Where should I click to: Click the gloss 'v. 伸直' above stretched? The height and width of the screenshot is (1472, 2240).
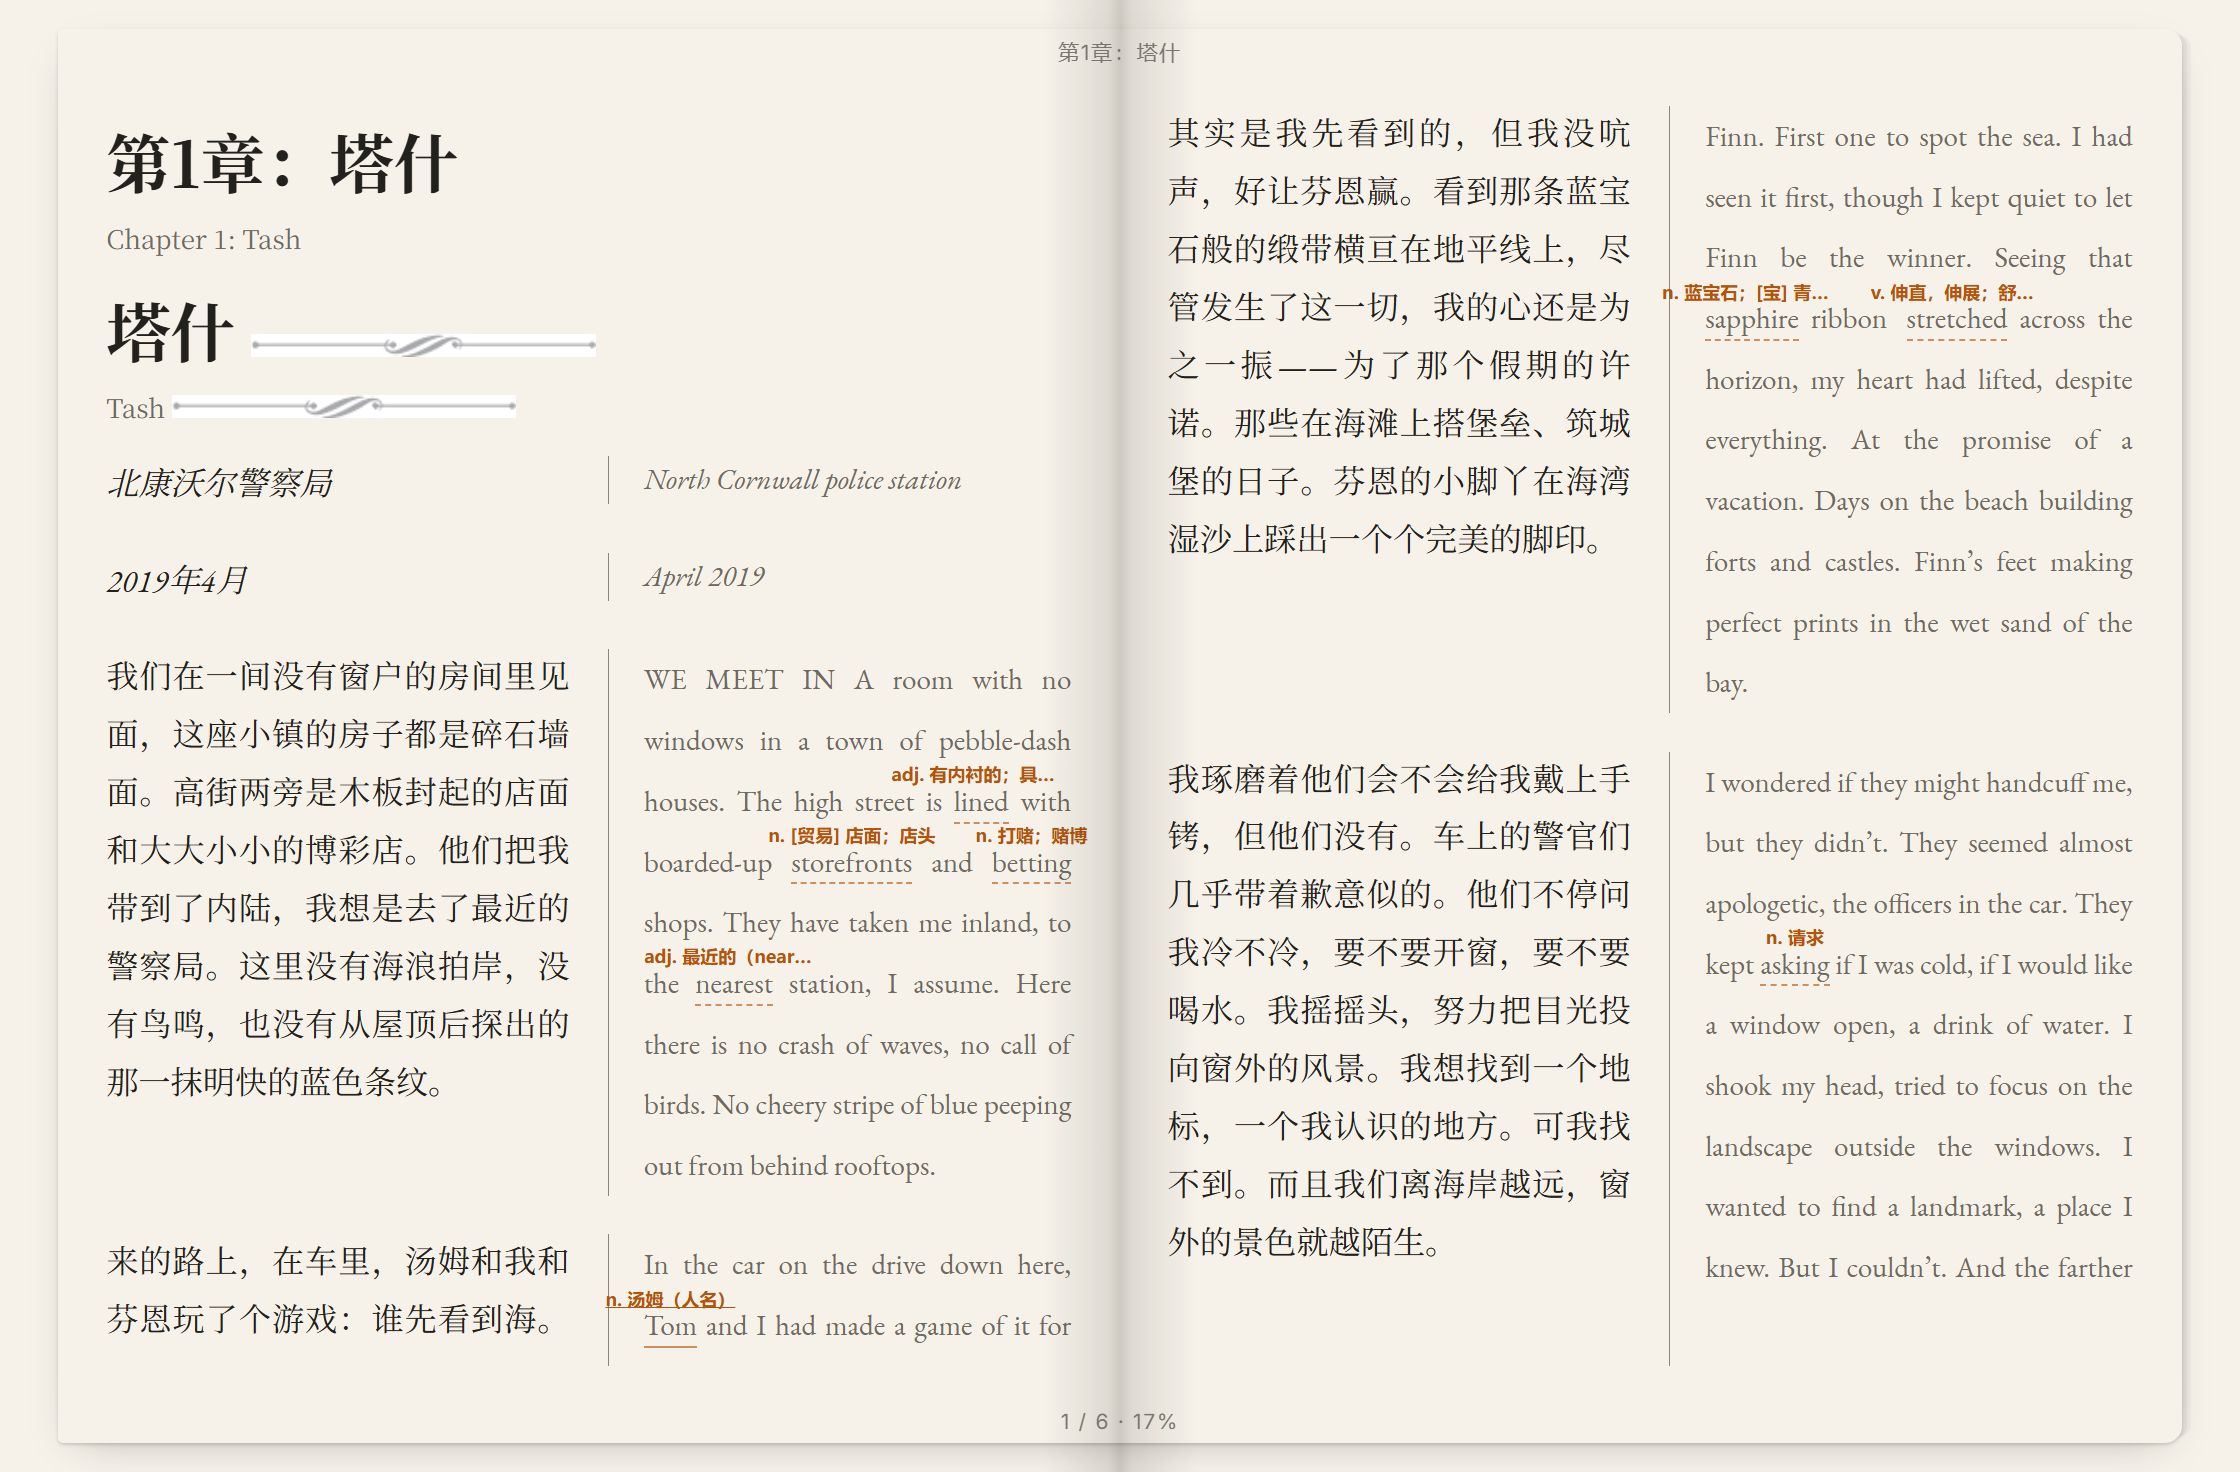[x=1951, y=293]
